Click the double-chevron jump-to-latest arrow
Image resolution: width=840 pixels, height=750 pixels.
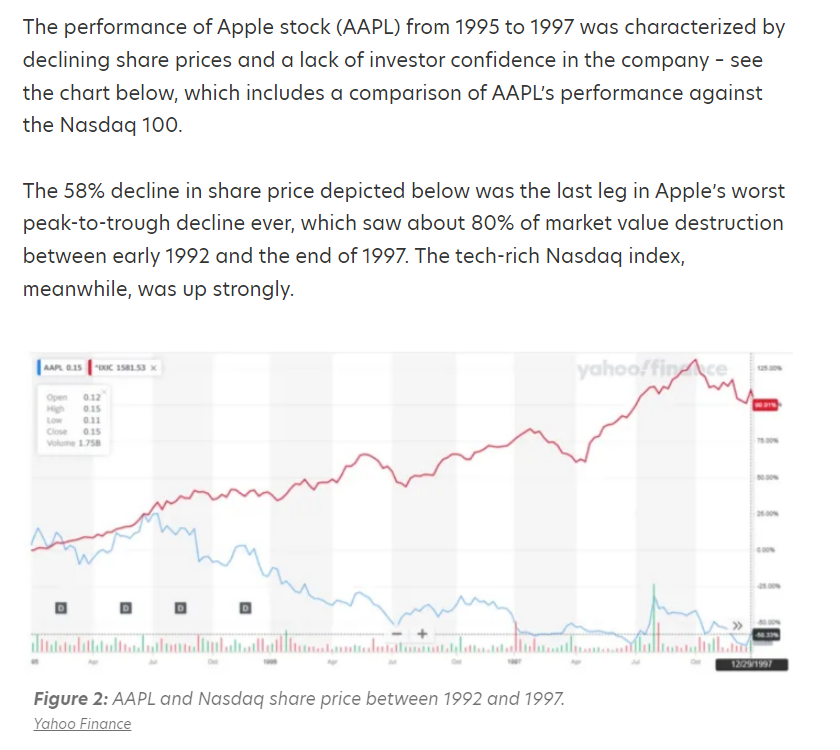tap(739, 625)
